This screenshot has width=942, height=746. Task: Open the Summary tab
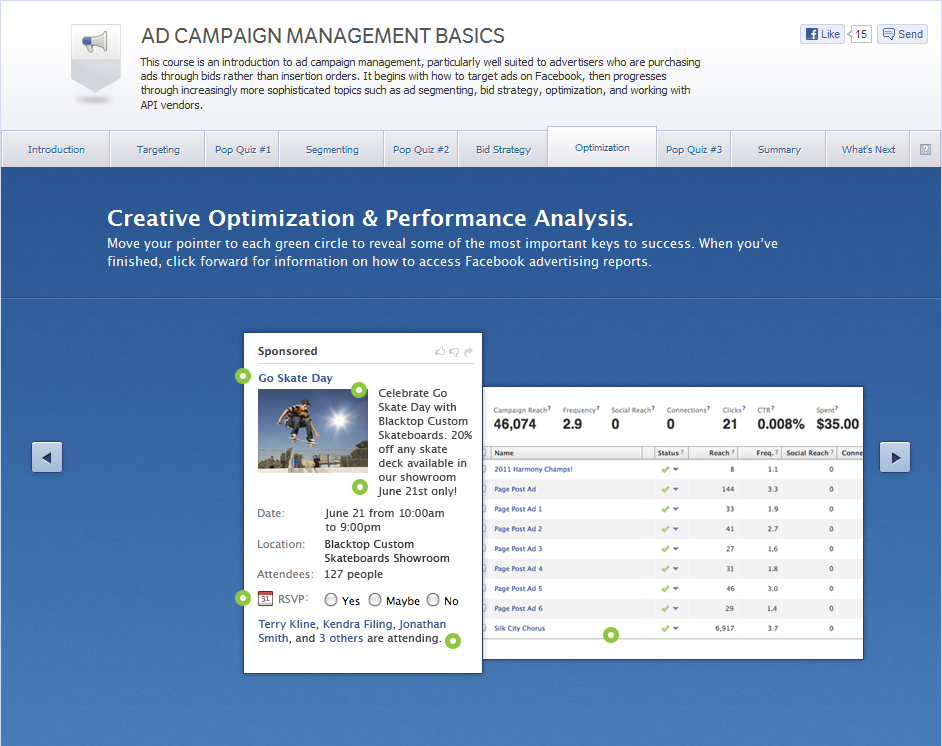click(x=779, y=150)
